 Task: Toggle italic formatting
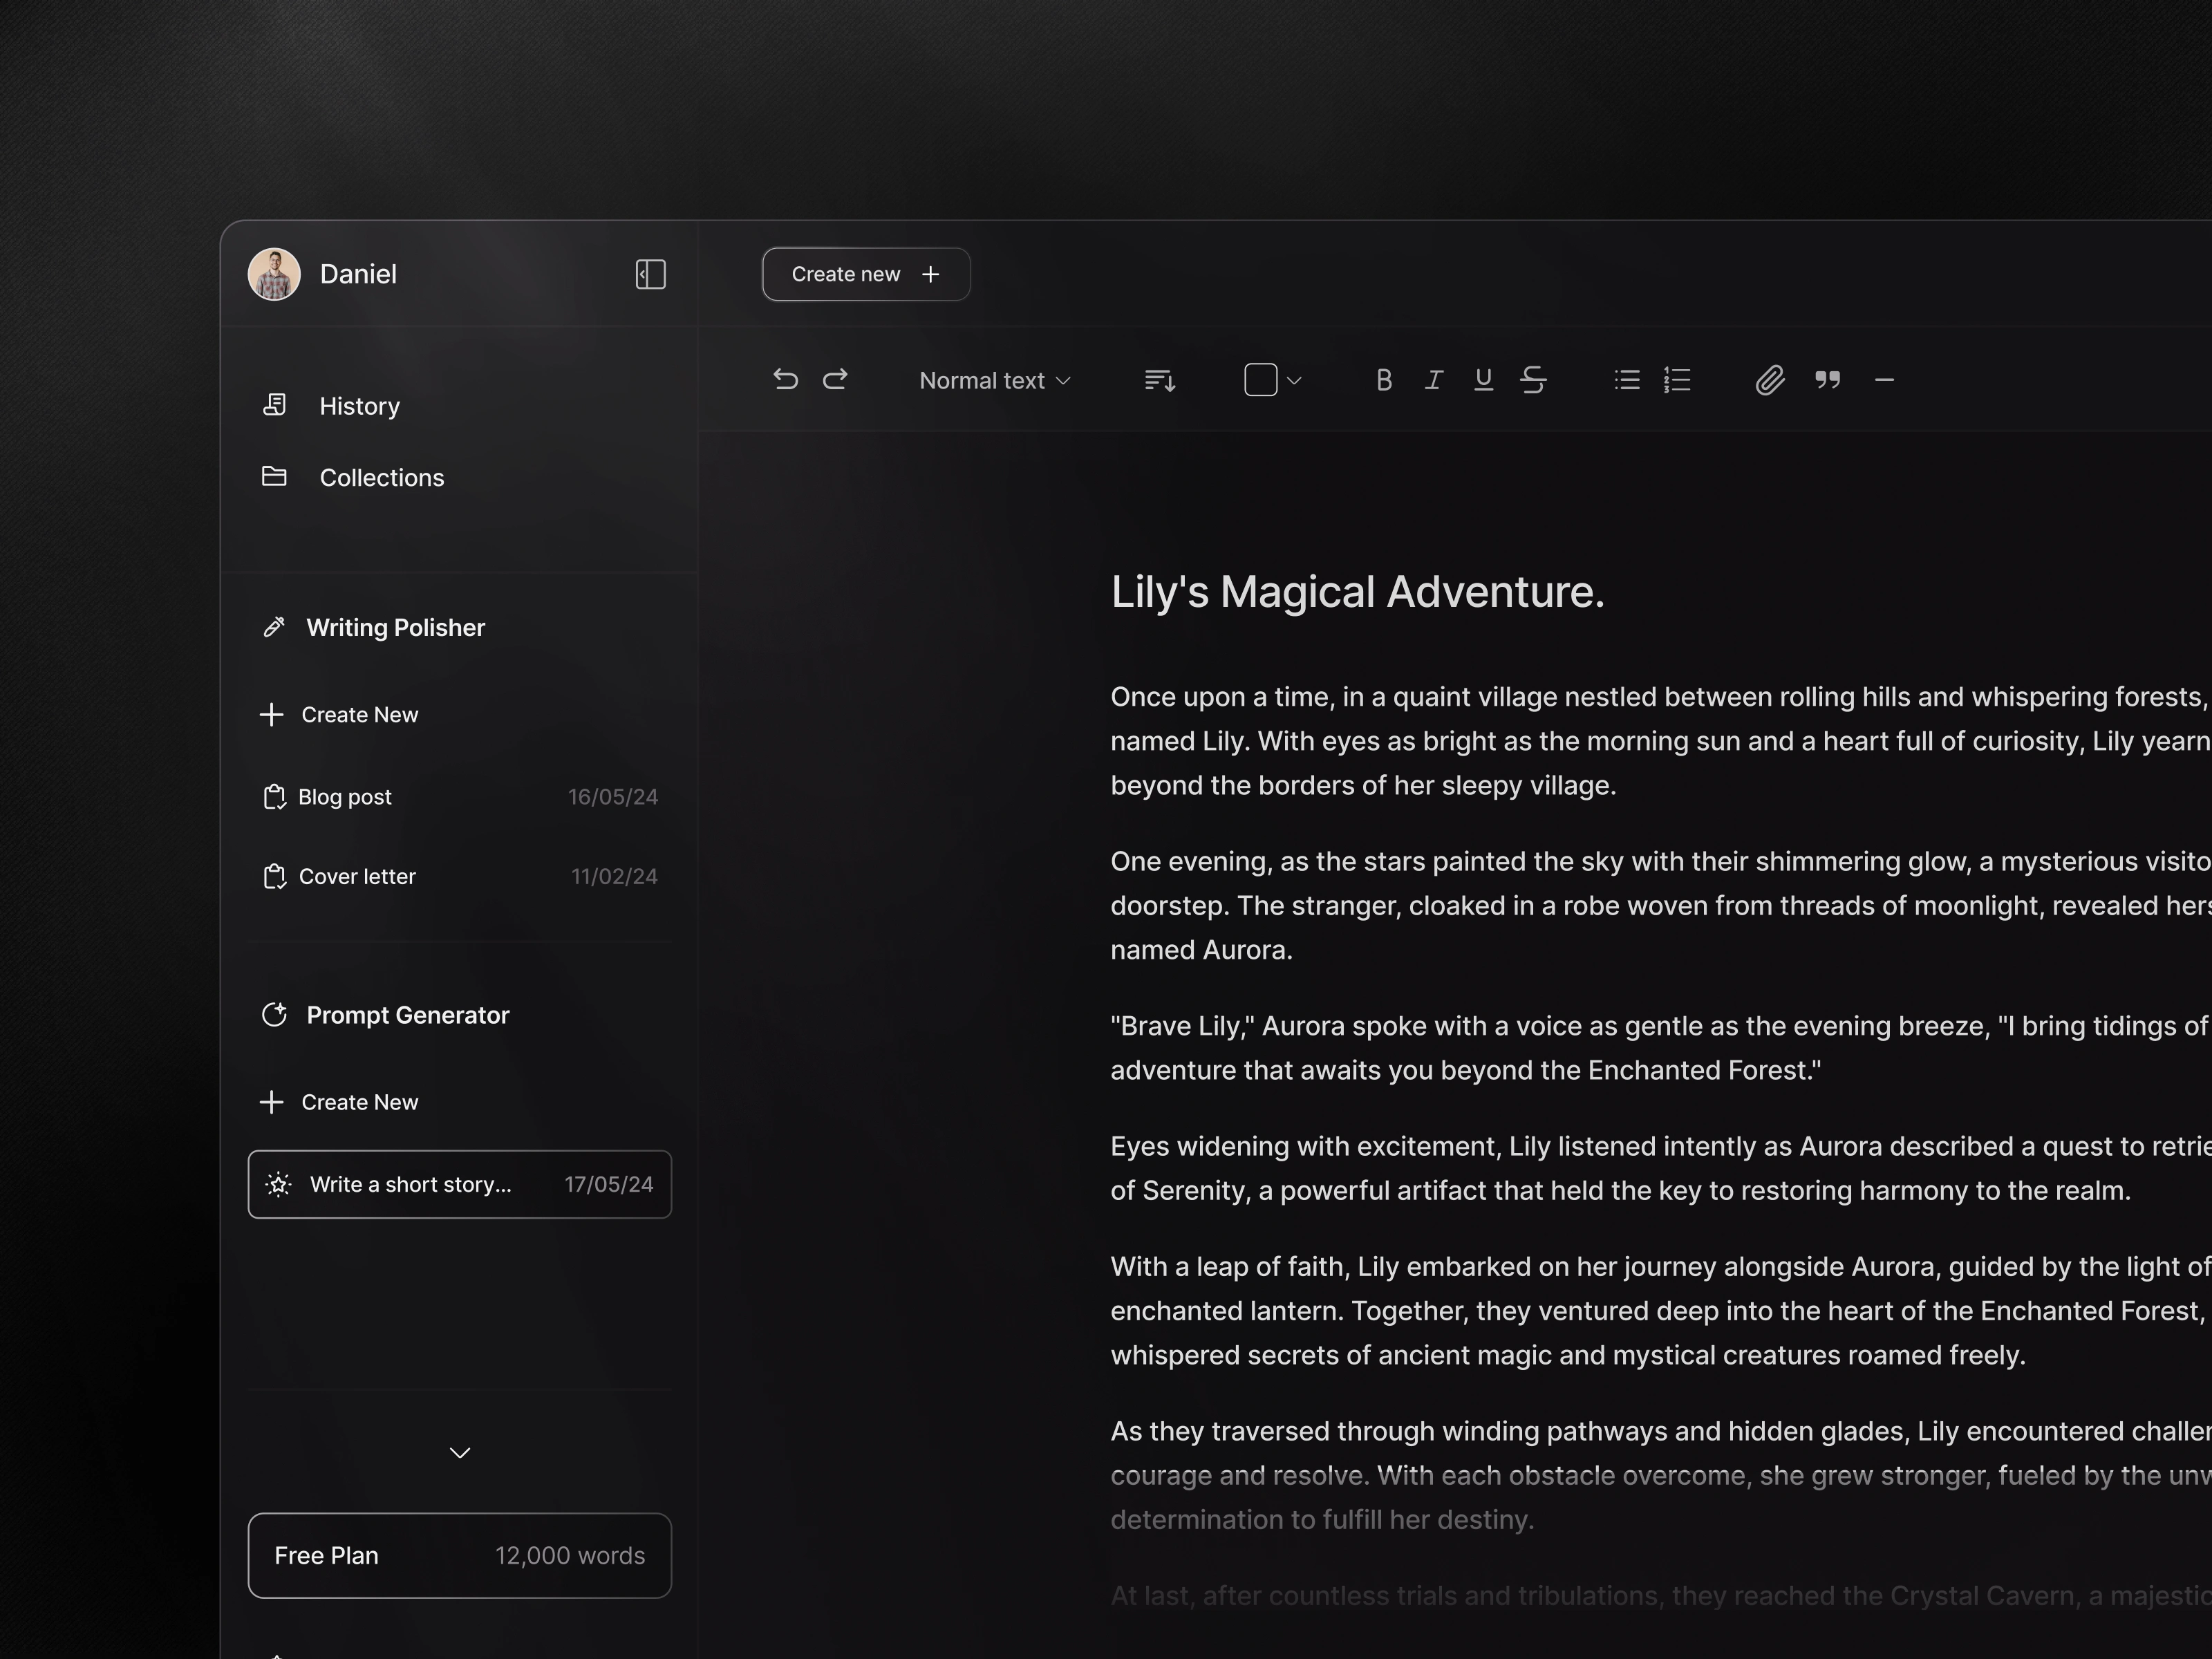(x=1433, y=380)
